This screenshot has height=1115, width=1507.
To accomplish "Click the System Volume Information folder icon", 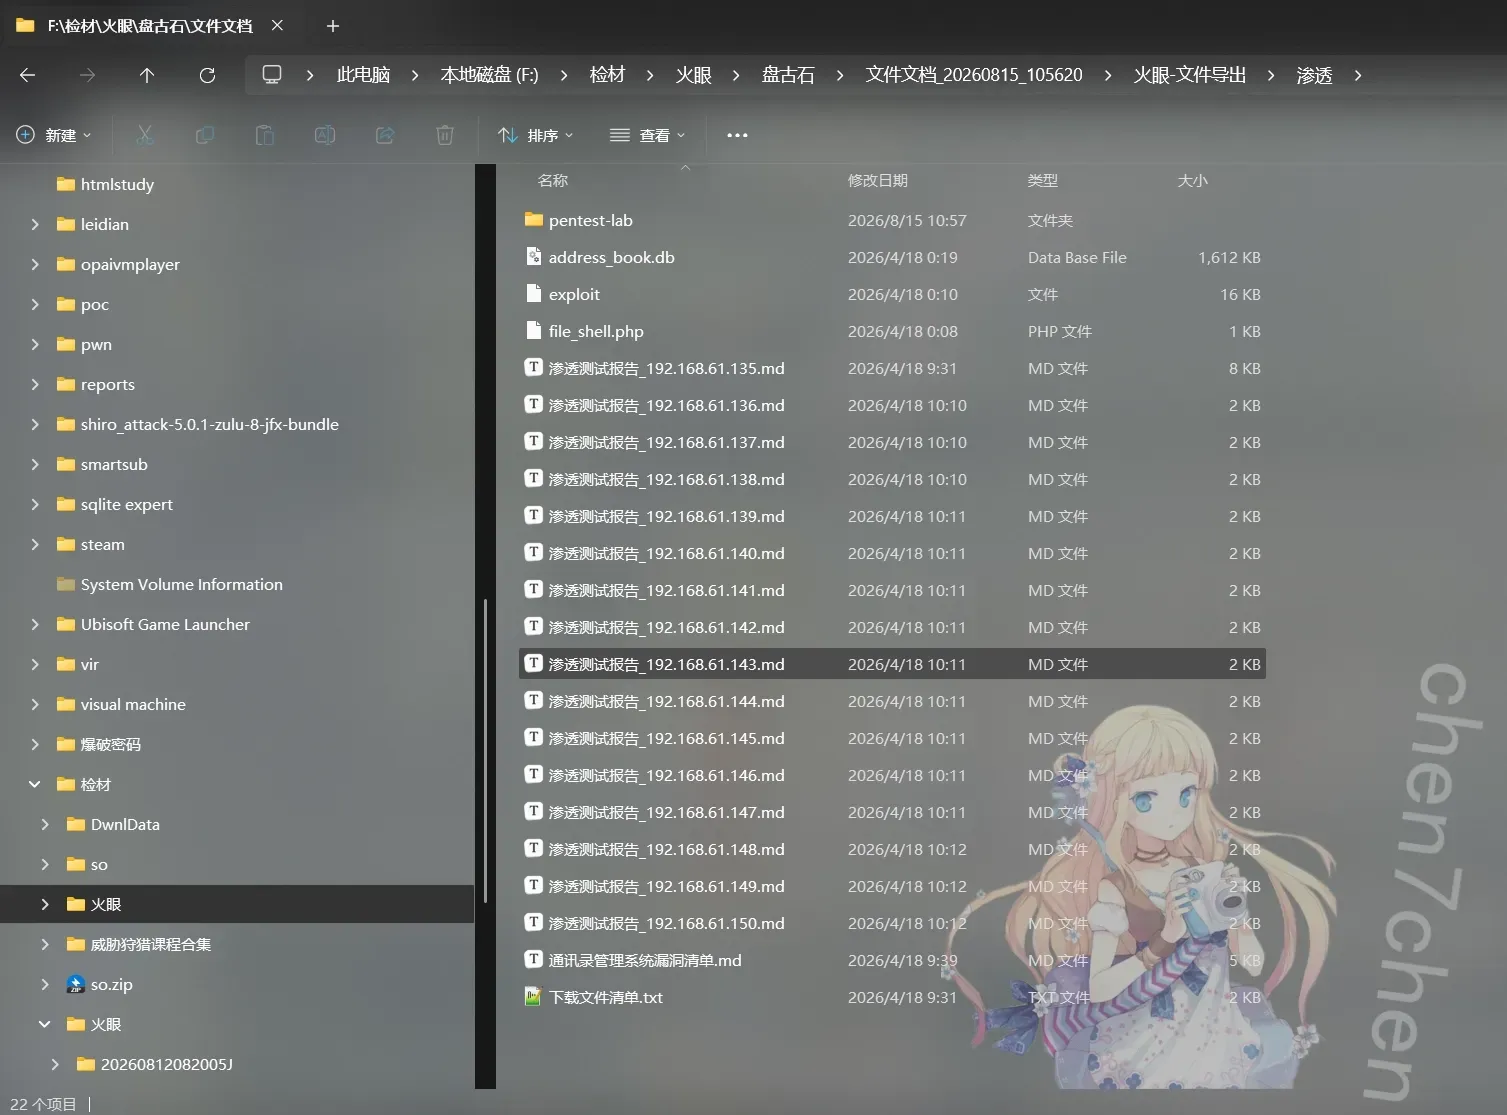I will coord(66,584).
